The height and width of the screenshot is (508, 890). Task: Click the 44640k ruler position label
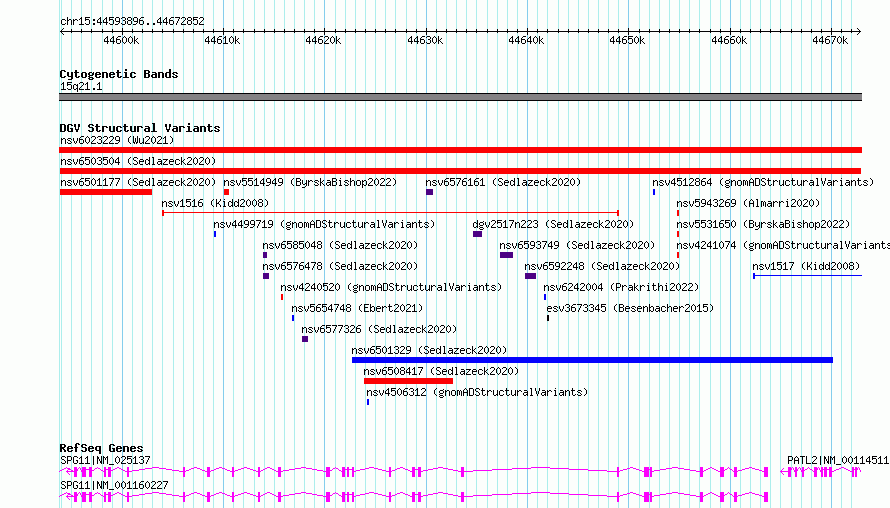(526, 40)
